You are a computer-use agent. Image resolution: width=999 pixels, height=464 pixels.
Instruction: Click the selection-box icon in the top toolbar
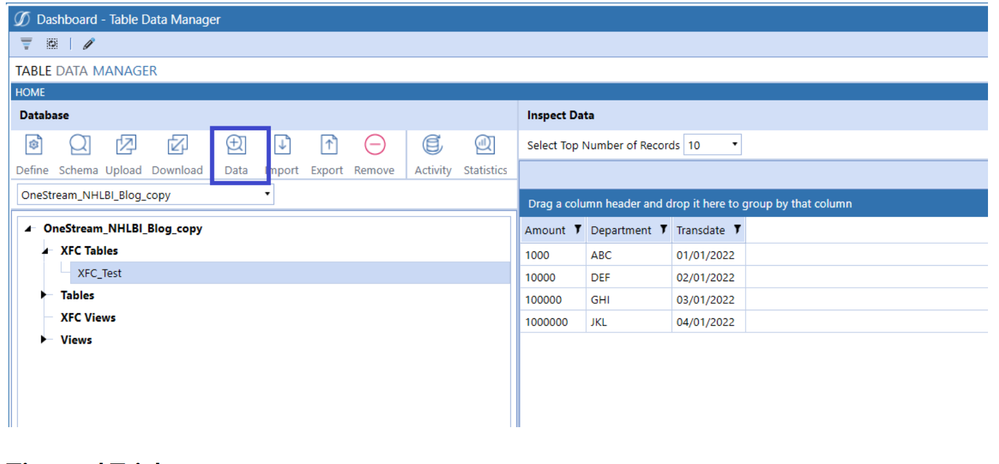(x=52, y=43)
